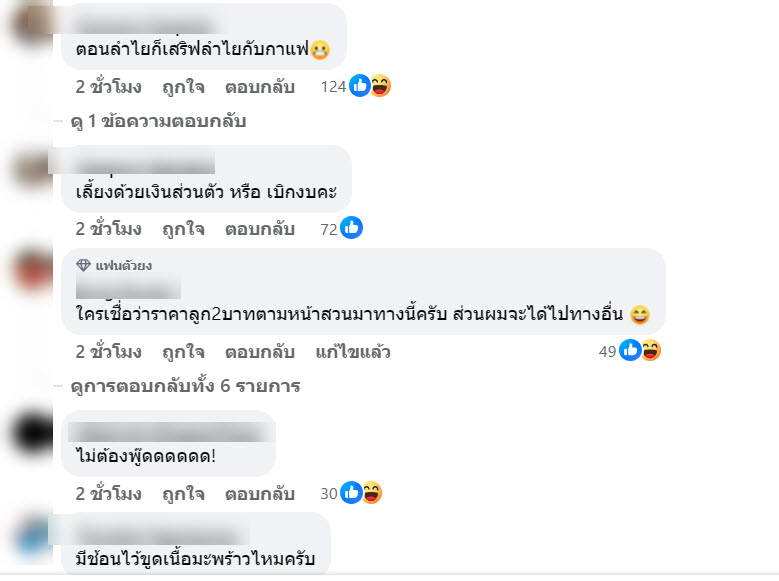The width and height of the screenshot is (779, 581).
Task: Click the diamond แฟนตัวยง badge icon
Action: click(x=83, y=265)
